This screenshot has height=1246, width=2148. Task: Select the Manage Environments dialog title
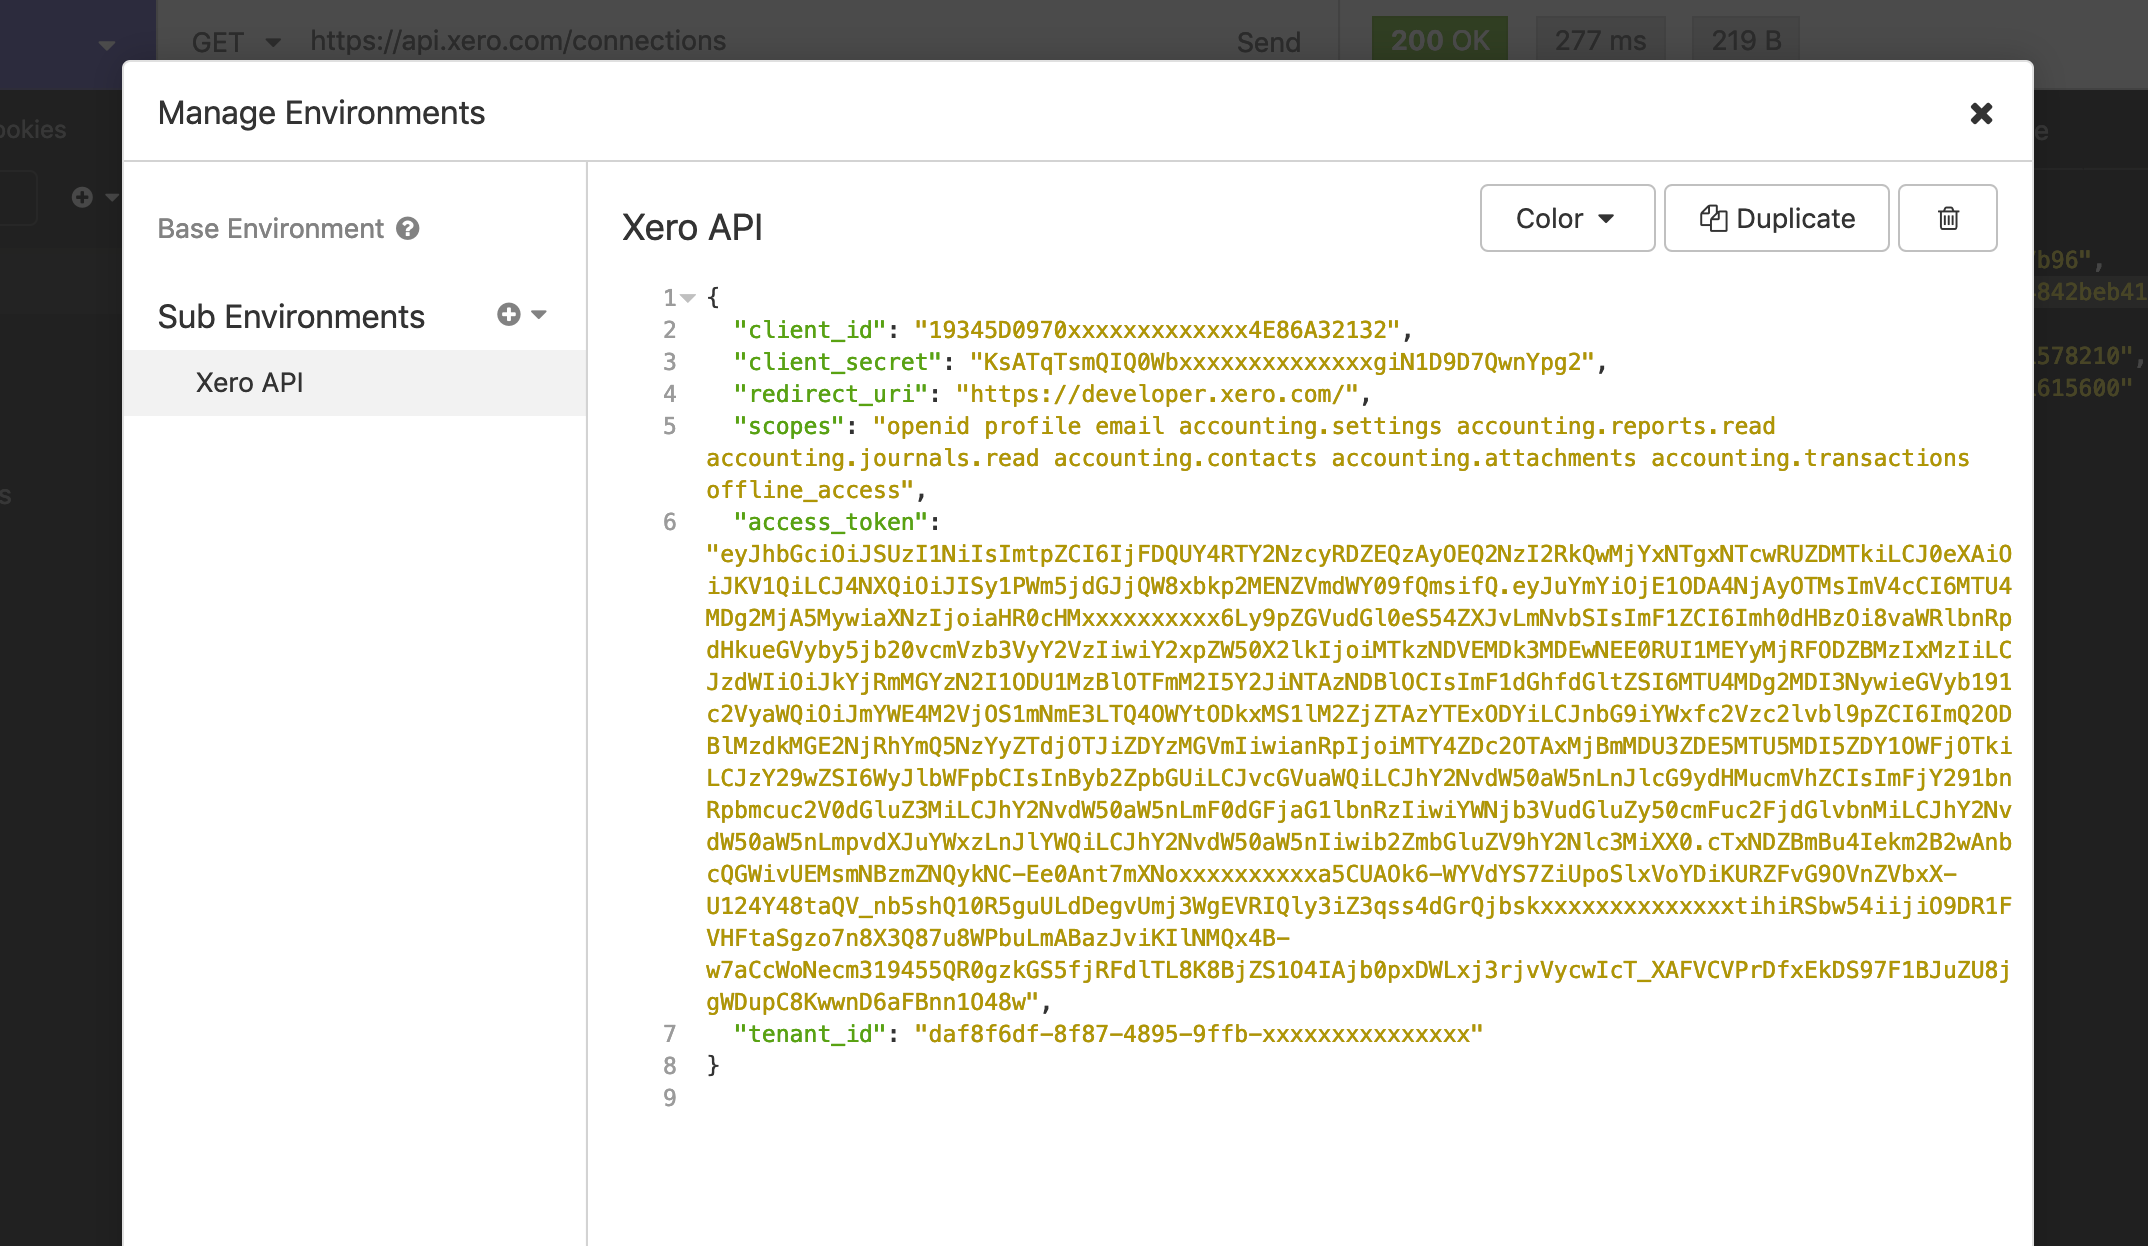click(321, 113)
